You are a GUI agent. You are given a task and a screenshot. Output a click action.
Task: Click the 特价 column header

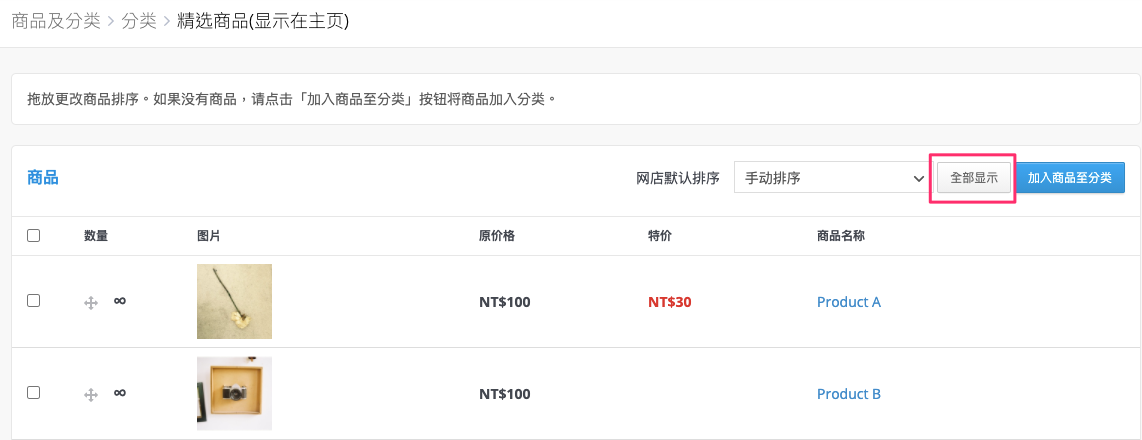point(660,235)
